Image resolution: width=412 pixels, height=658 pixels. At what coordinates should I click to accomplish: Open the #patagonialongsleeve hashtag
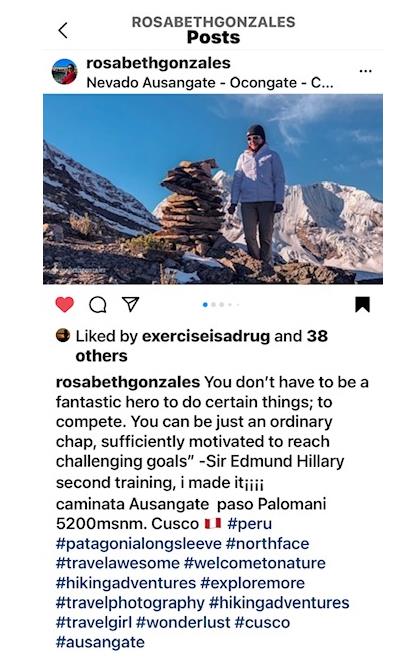click(138, 543)
